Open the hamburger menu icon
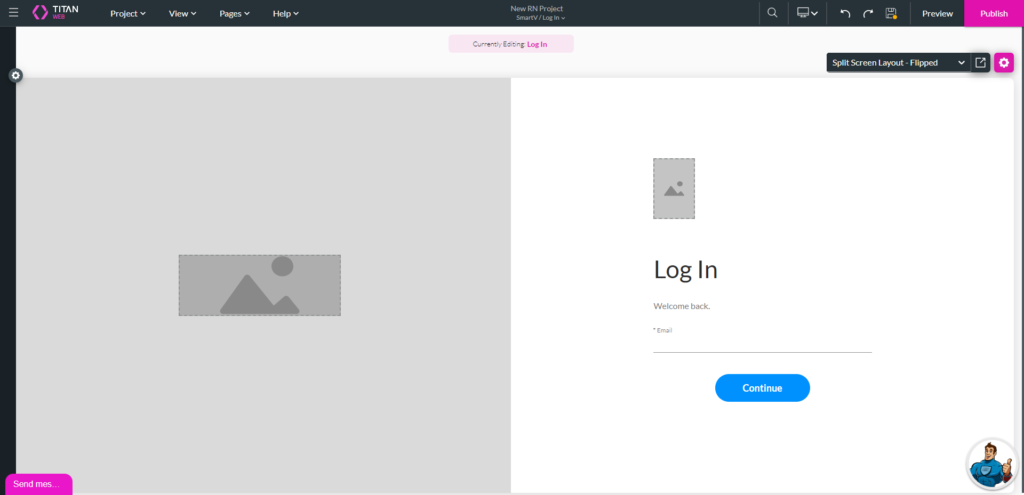This screenshot has width=1024, height=495. click(14, 12)
